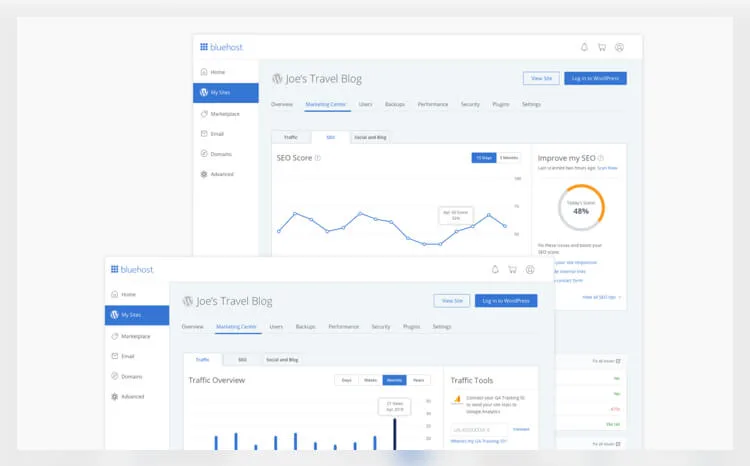Select the 15 Days range toggle

[x=484, y=157]
